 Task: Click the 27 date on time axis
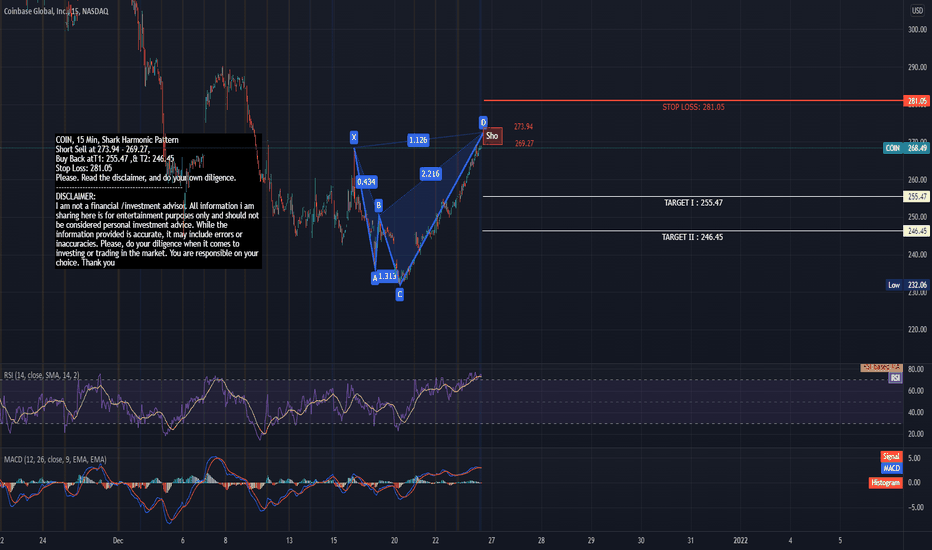point(491,540)
